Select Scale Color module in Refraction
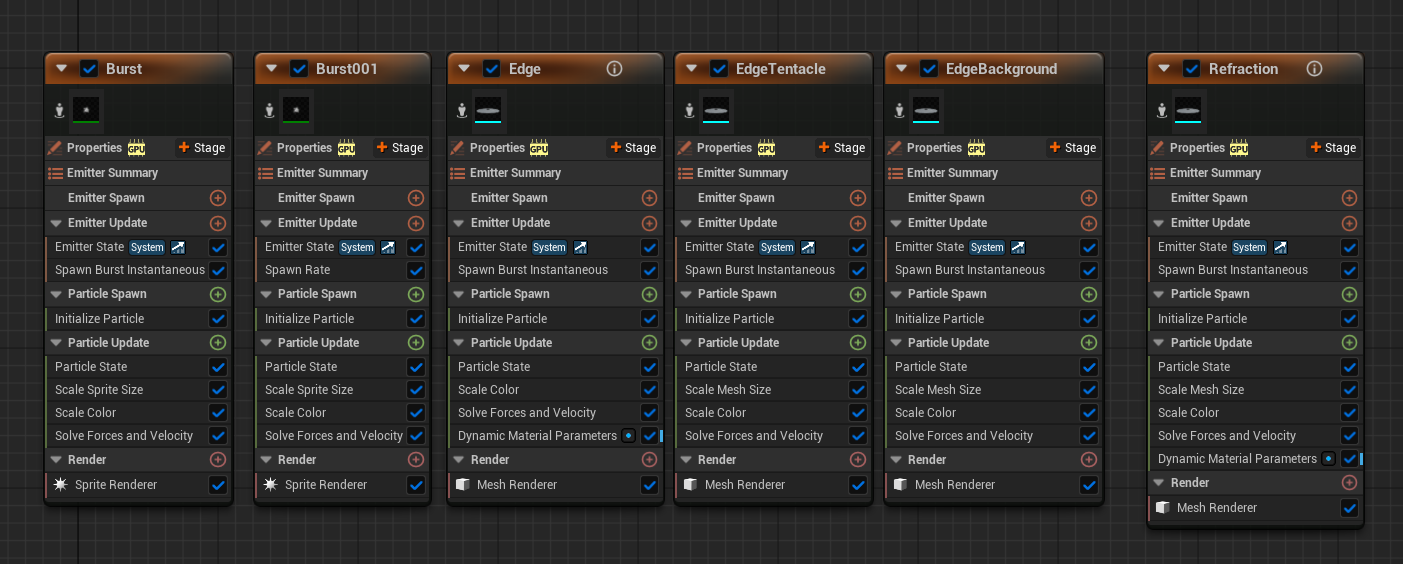This screenshot has height=564, width=1403. tap(1188, 413)
